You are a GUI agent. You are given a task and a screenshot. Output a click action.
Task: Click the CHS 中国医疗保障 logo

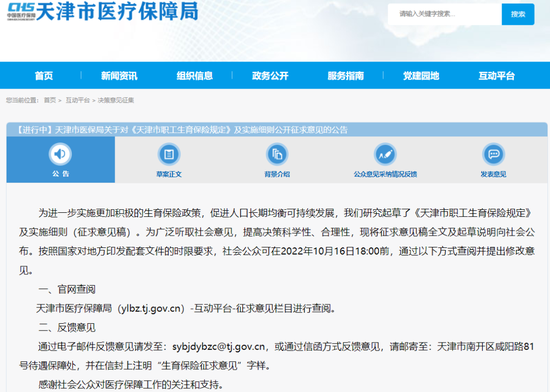point(21,12)
